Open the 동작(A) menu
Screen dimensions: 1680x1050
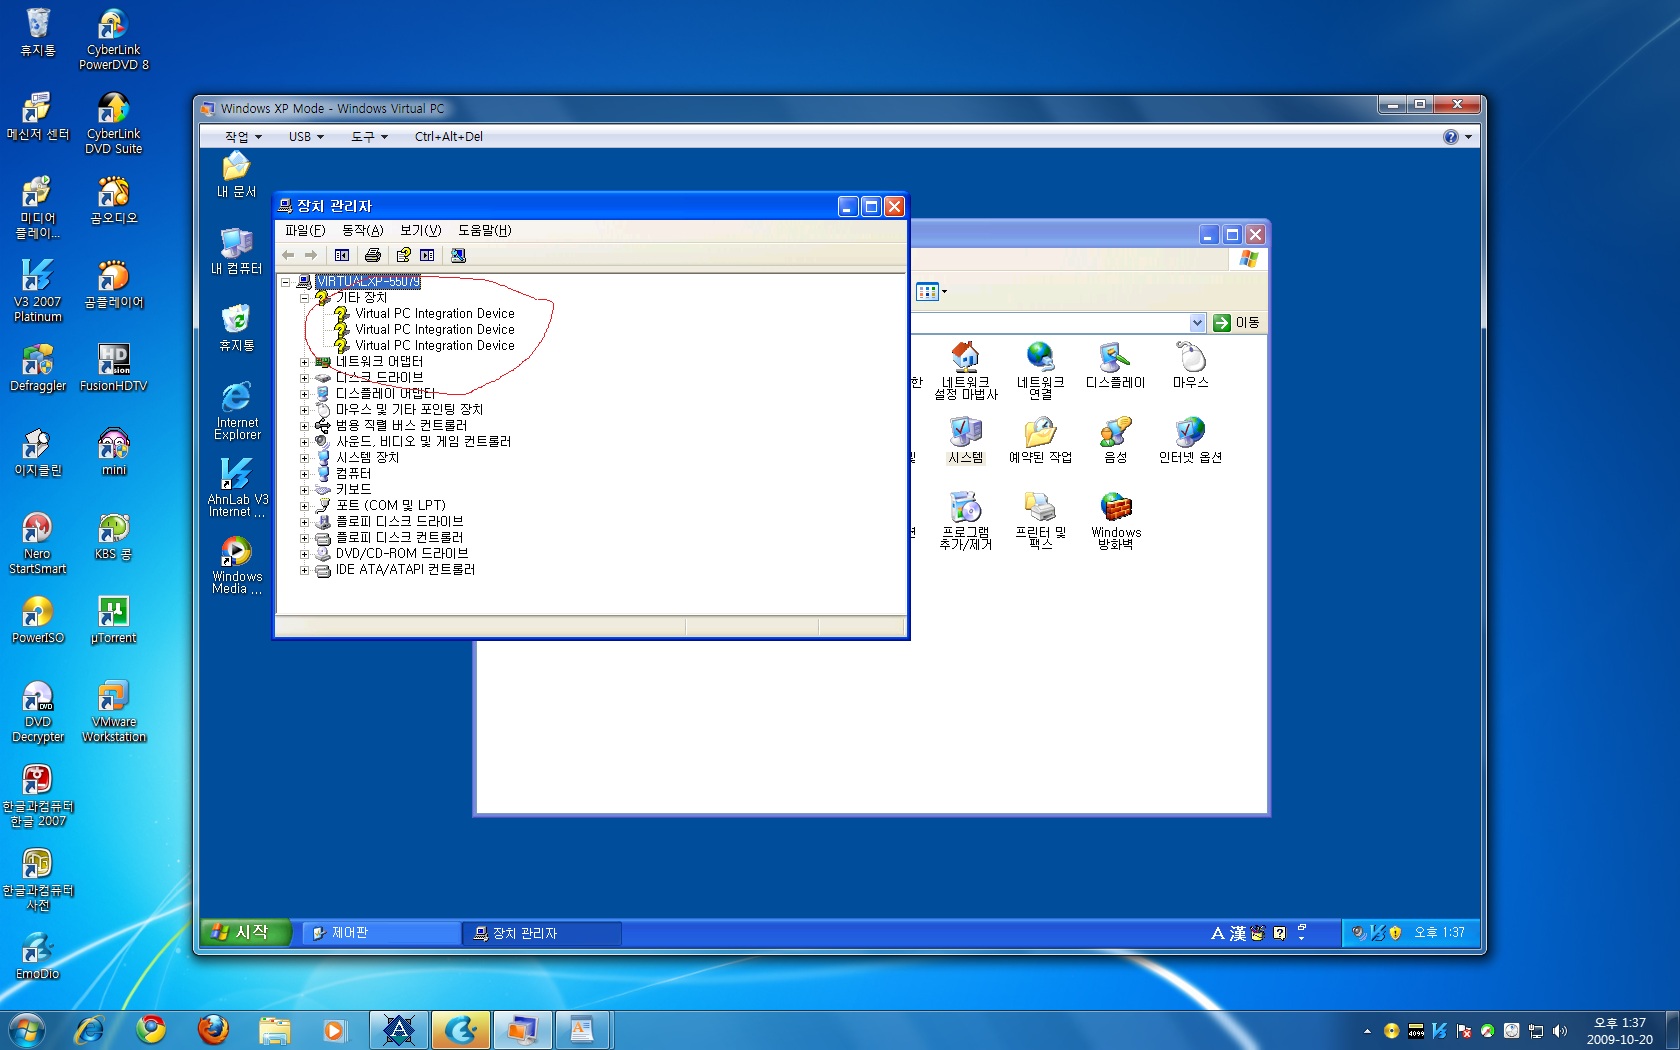363,230
